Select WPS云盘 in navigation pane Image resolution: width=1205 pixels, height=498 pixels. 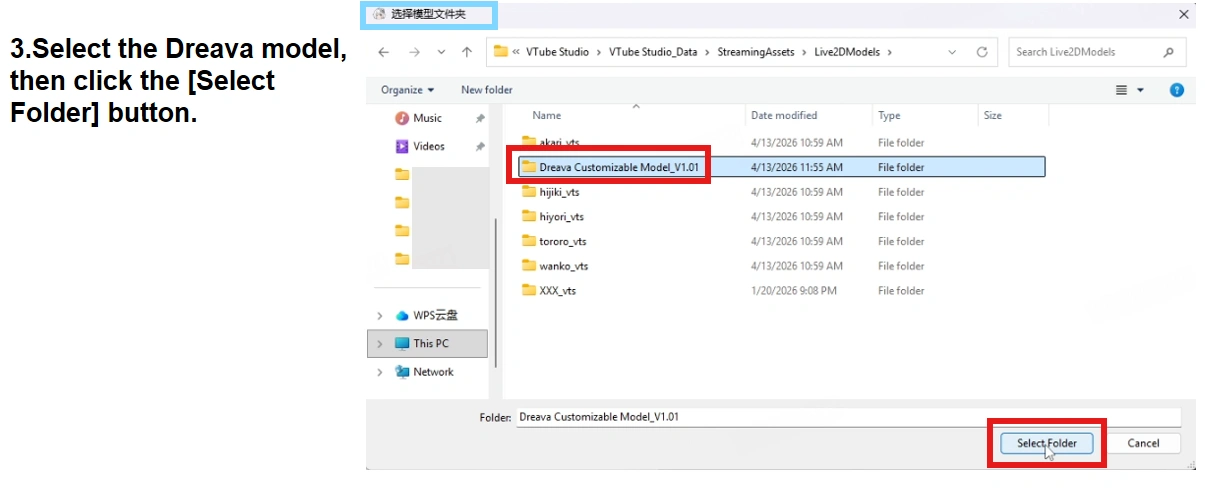coord(427,315)
